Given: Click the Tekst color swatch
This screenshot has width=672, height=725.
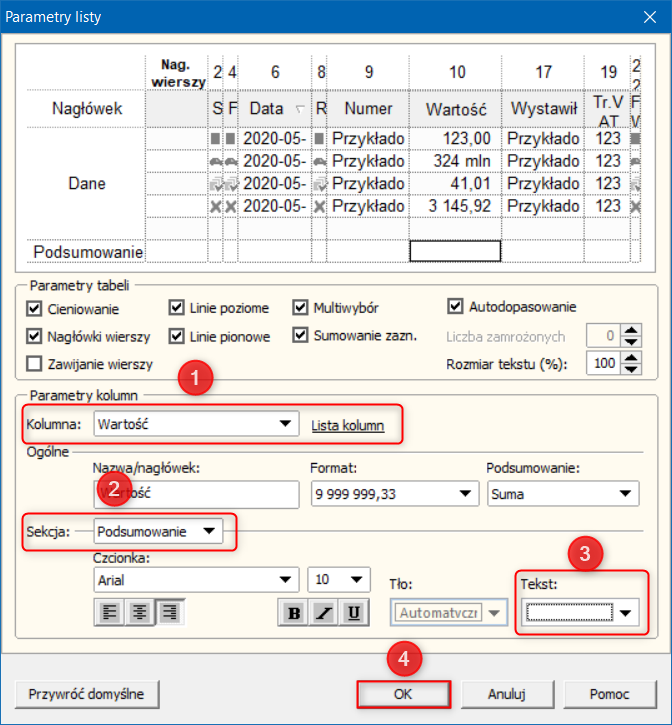Looking at the screenshot, I should pos(569,613).
